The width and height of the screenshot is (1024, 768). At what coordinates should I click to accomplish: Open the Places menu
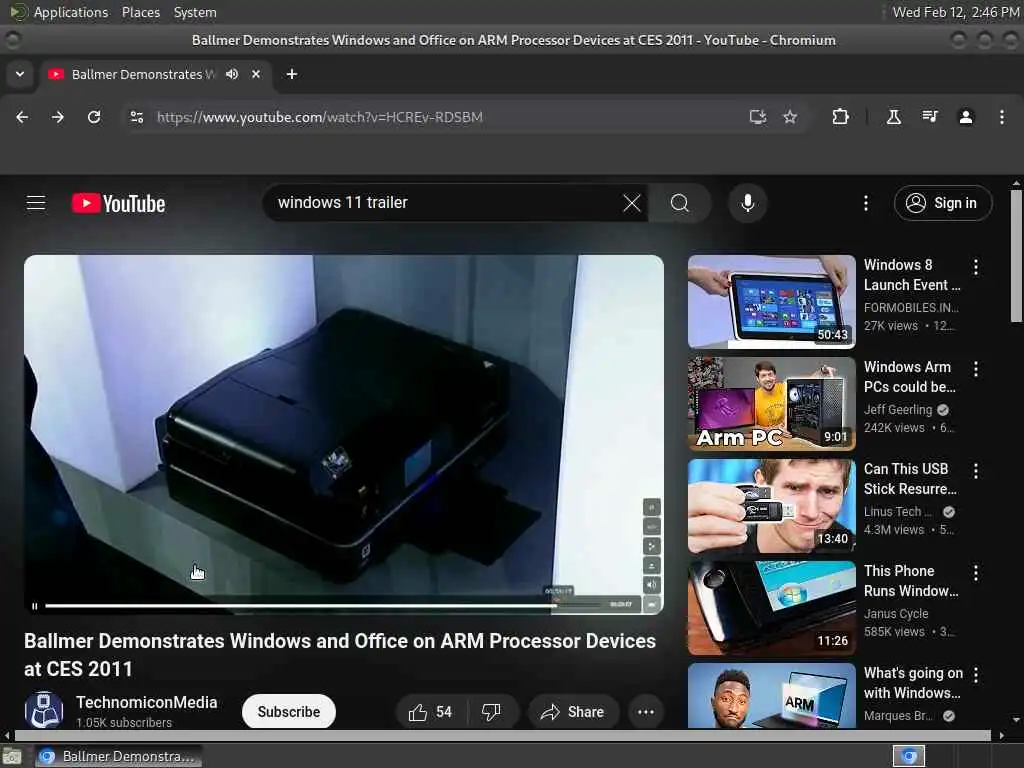(140, 12)
